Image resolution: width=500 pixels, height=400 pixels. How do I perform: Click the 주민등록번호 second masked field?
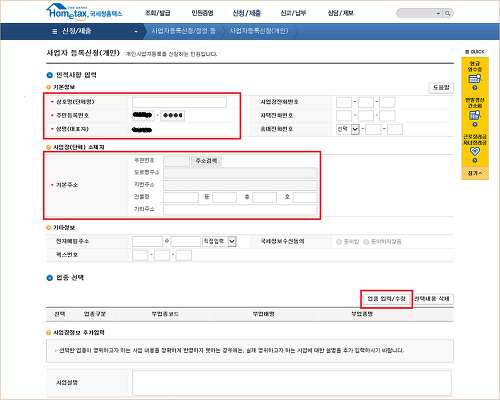click(173, 115)
